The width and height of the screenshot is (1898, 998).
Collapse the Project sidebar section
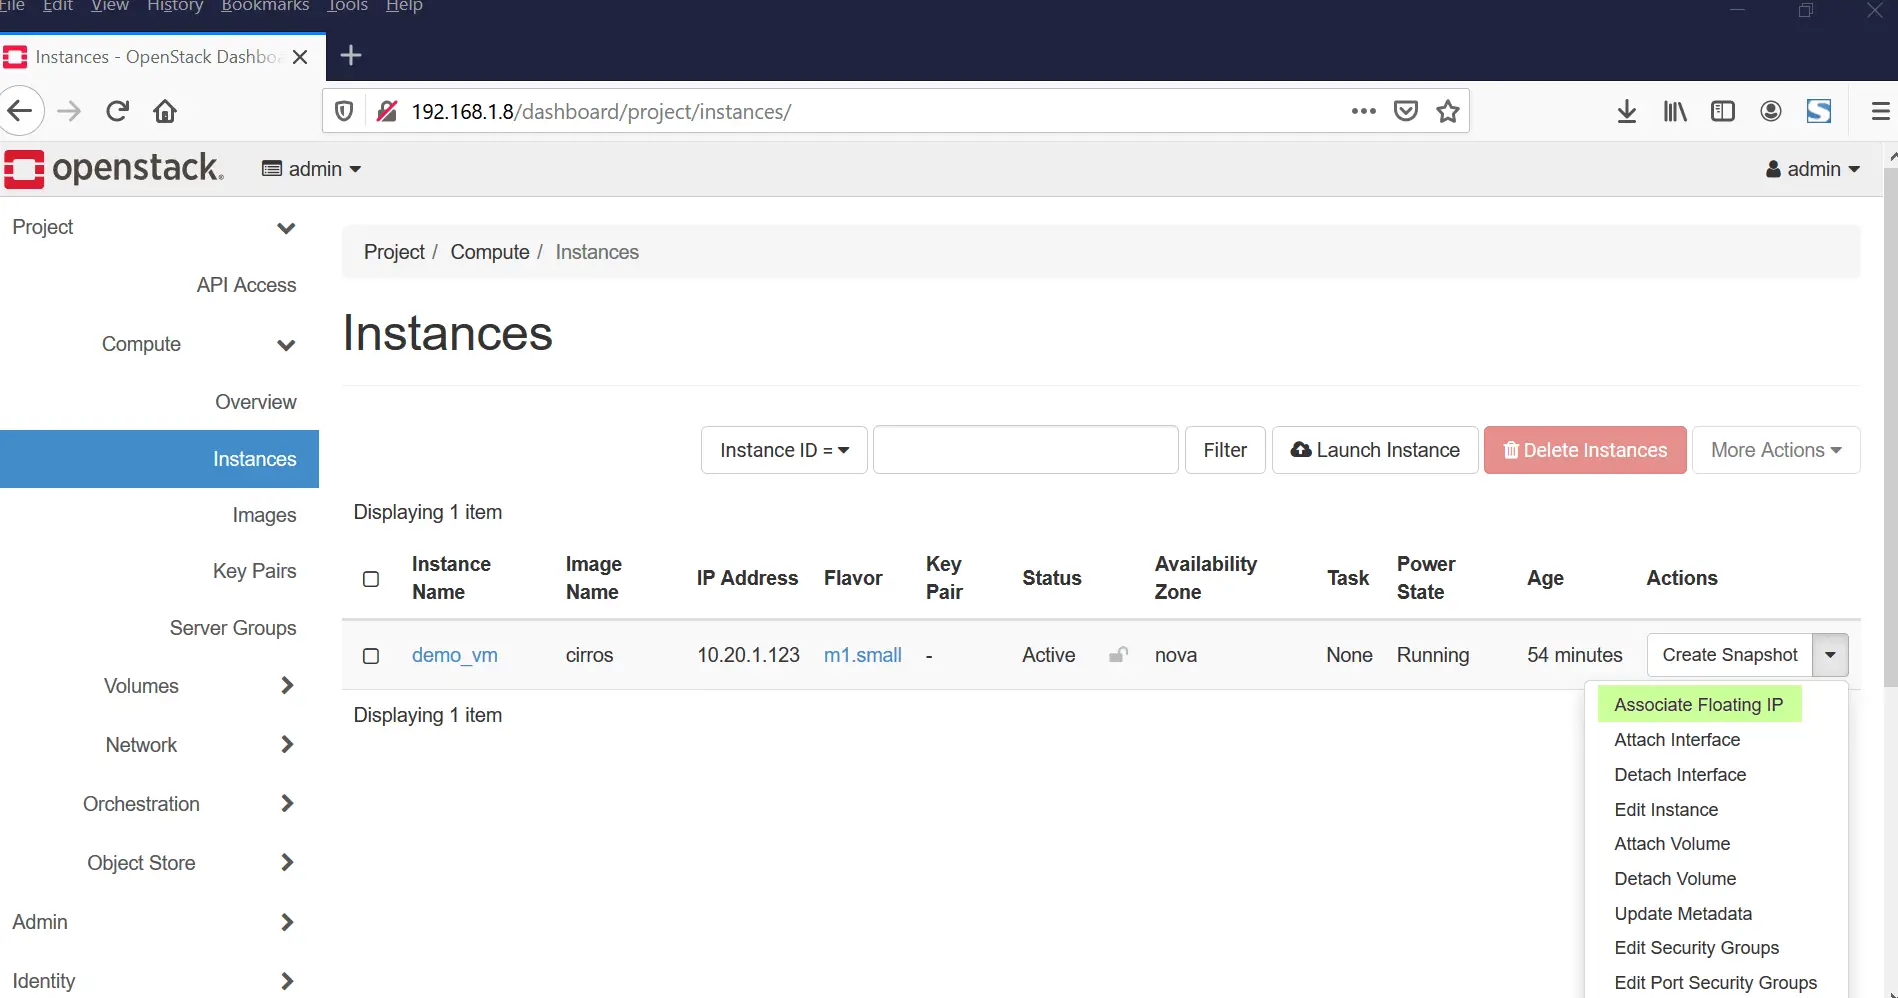286,228
